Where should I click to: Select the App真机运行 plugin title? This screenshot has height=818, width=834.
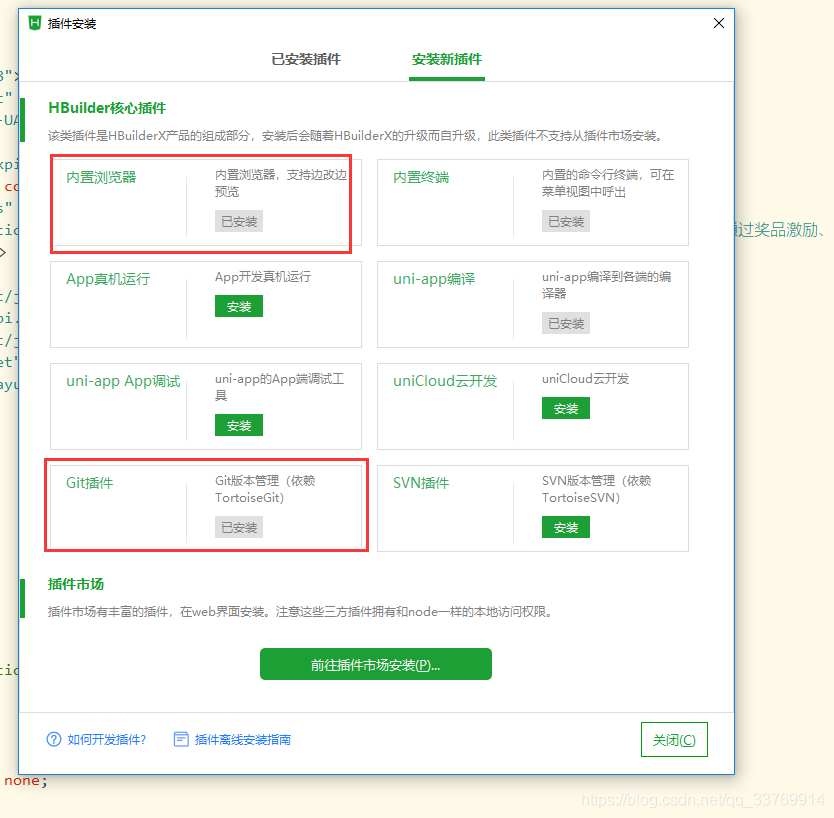click(x=108, y=279)
